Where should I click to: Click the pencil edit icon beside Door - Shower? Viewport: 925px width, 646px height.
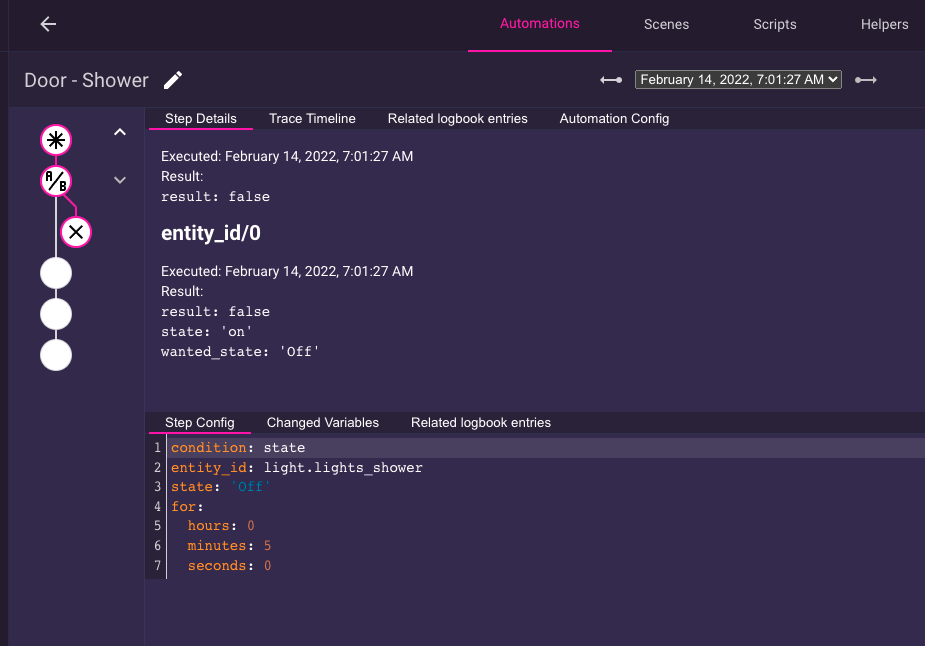pos(173,81)
